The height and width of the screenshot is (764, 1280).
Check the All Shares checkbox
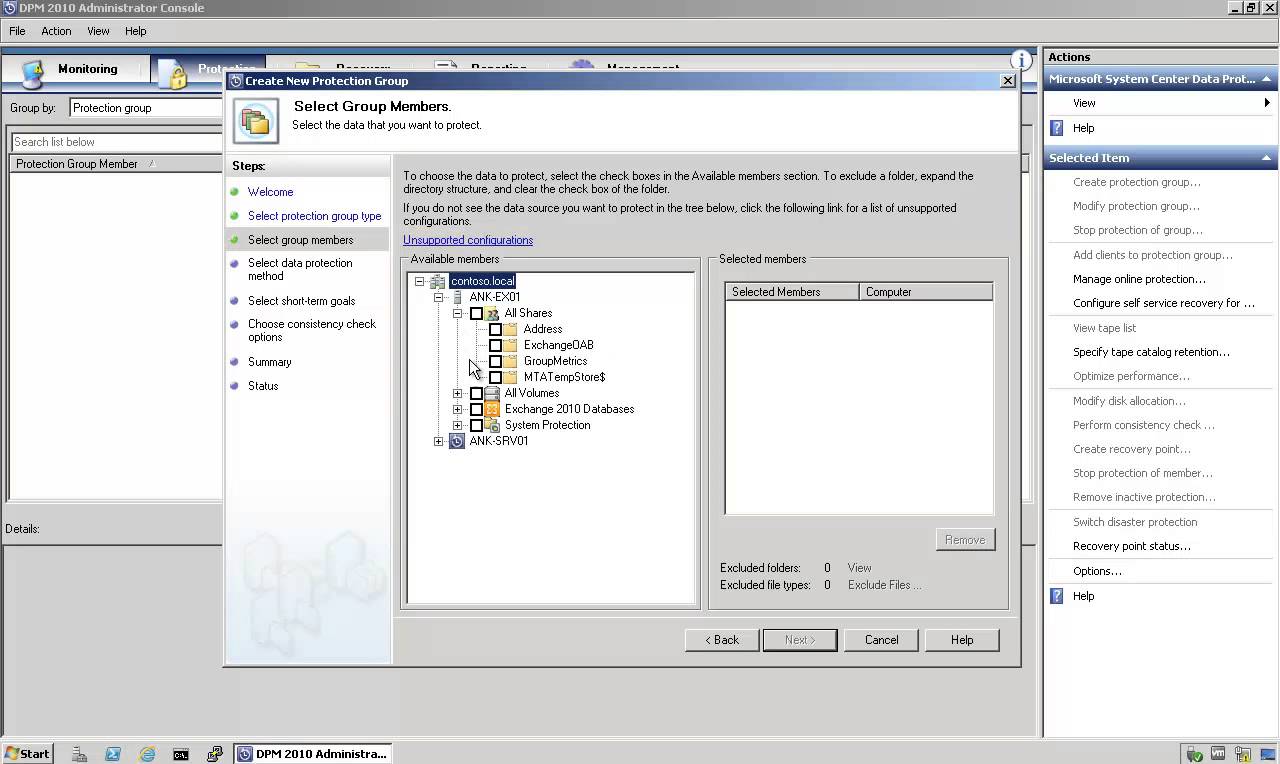point(477,313)
